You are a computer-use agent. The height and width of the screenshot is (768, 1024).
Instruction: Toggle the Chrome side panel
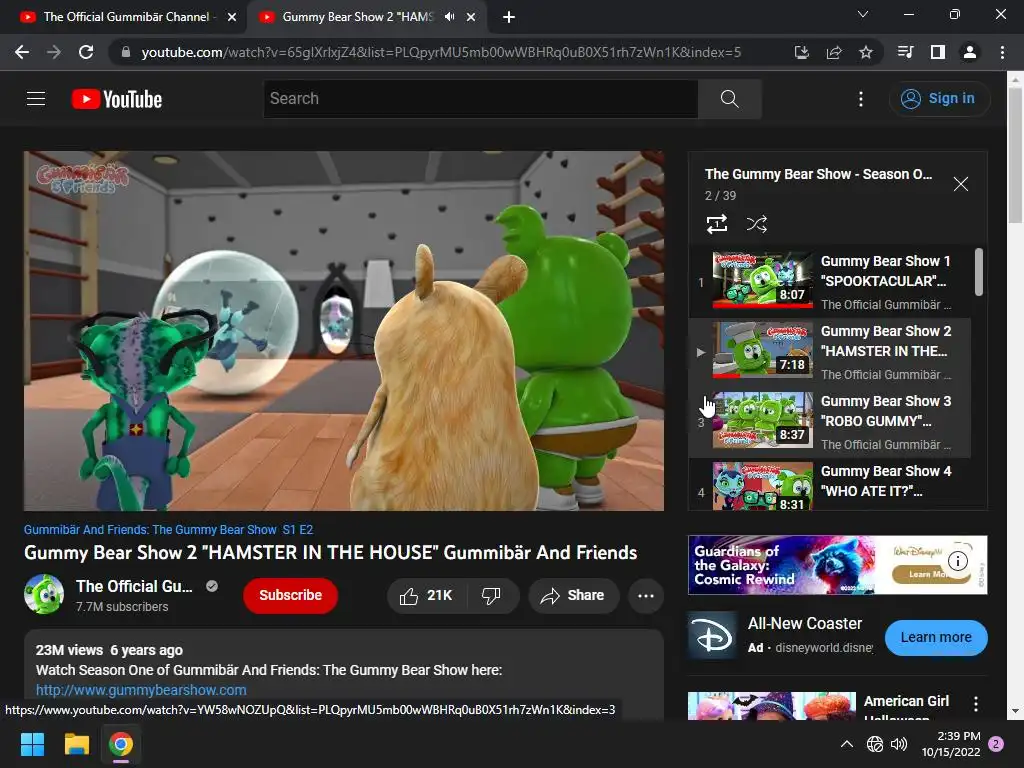point(938,52)
